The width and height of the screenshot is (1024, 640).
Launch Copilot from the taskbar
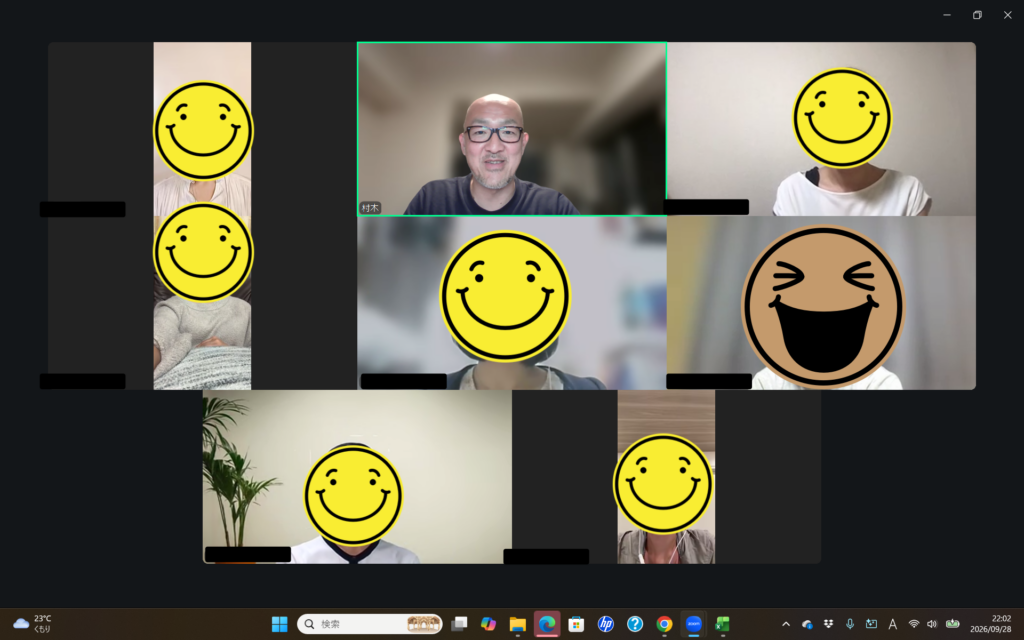[488, 624]
